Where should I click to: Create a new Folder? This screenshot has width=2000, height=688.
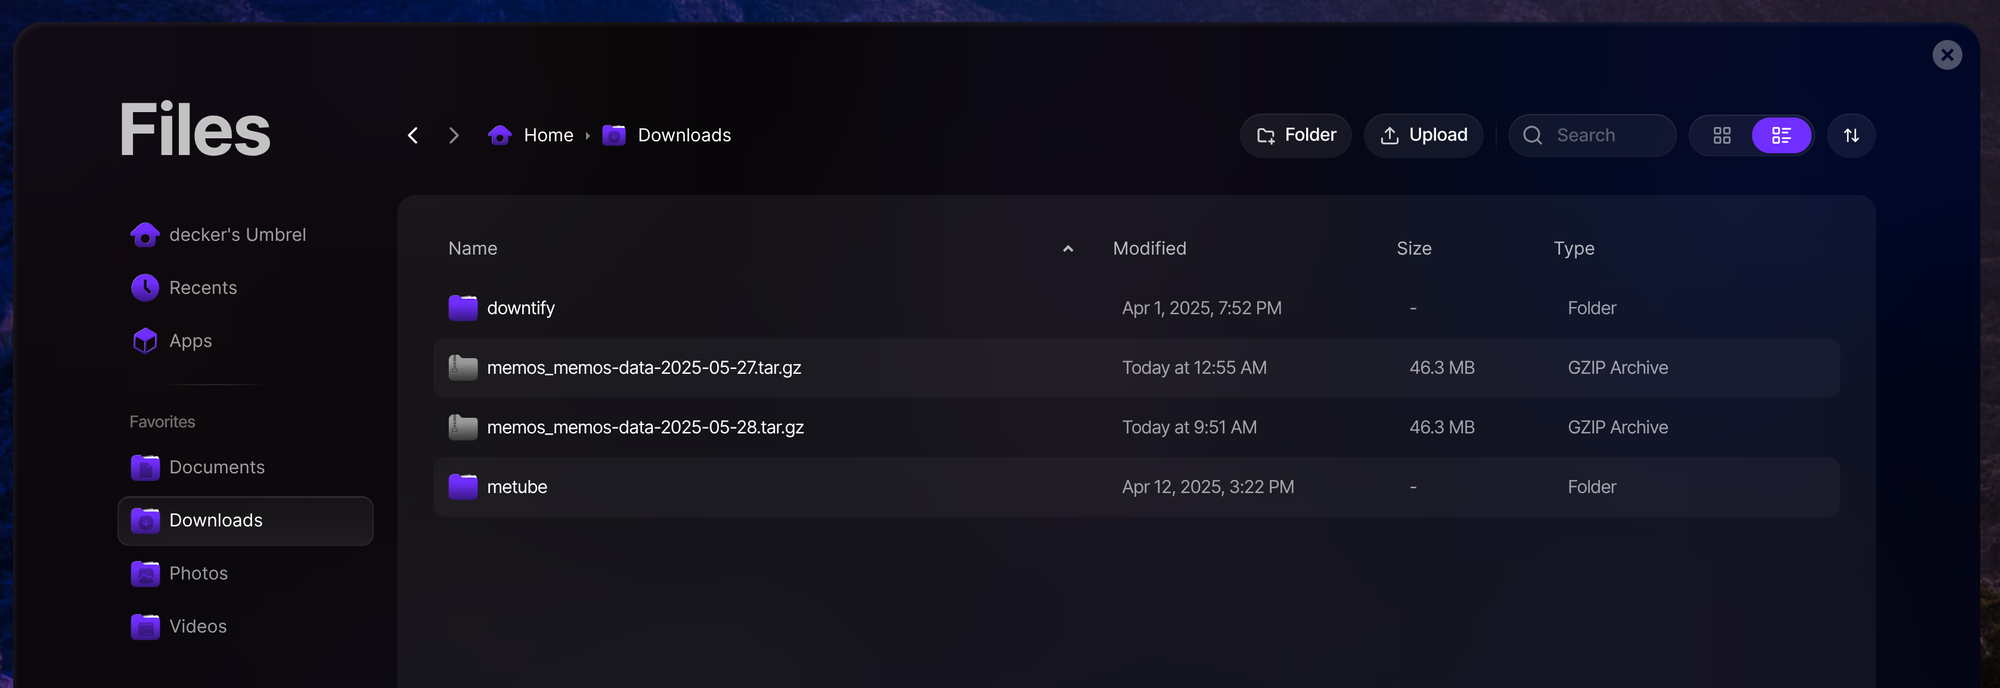tap(1296, 135)
